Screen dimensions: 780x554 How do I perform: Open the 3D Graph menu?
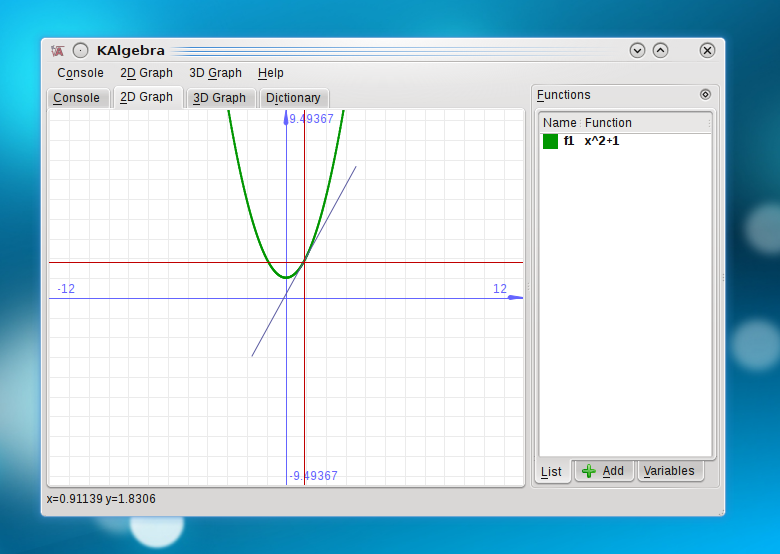[215, 73]
